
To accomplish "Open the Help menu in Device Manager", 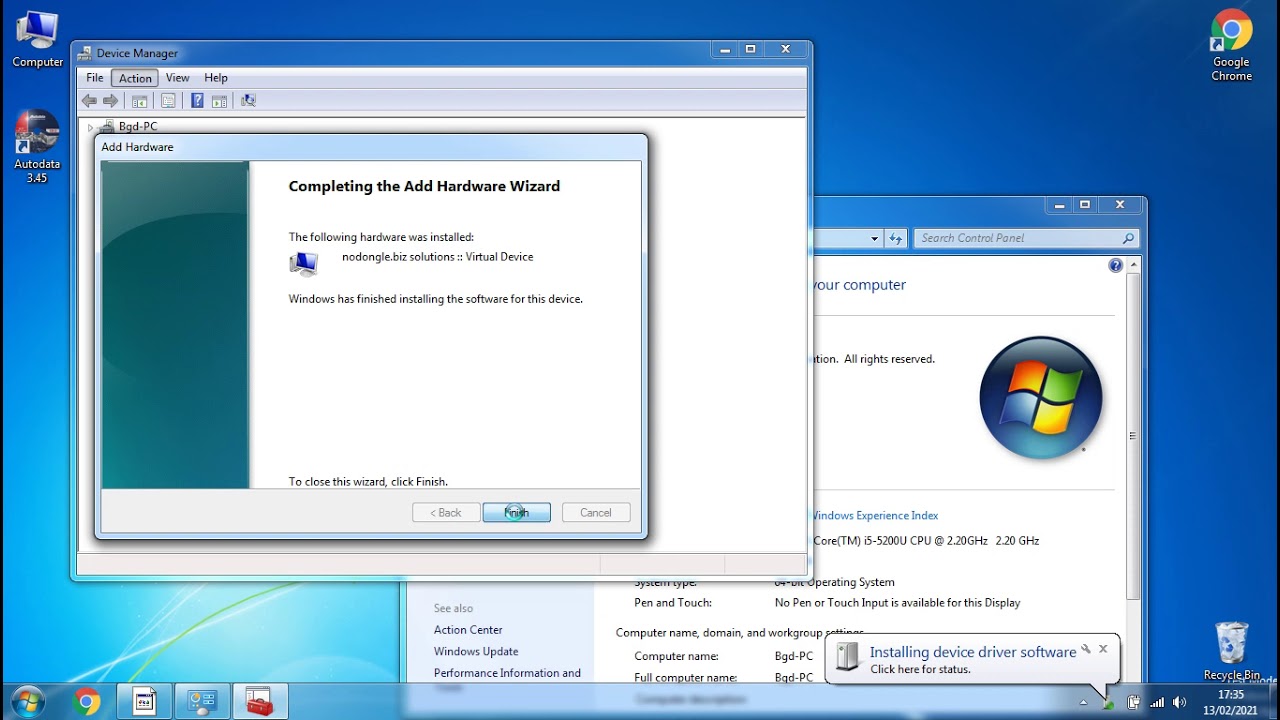I will point(216,78).
